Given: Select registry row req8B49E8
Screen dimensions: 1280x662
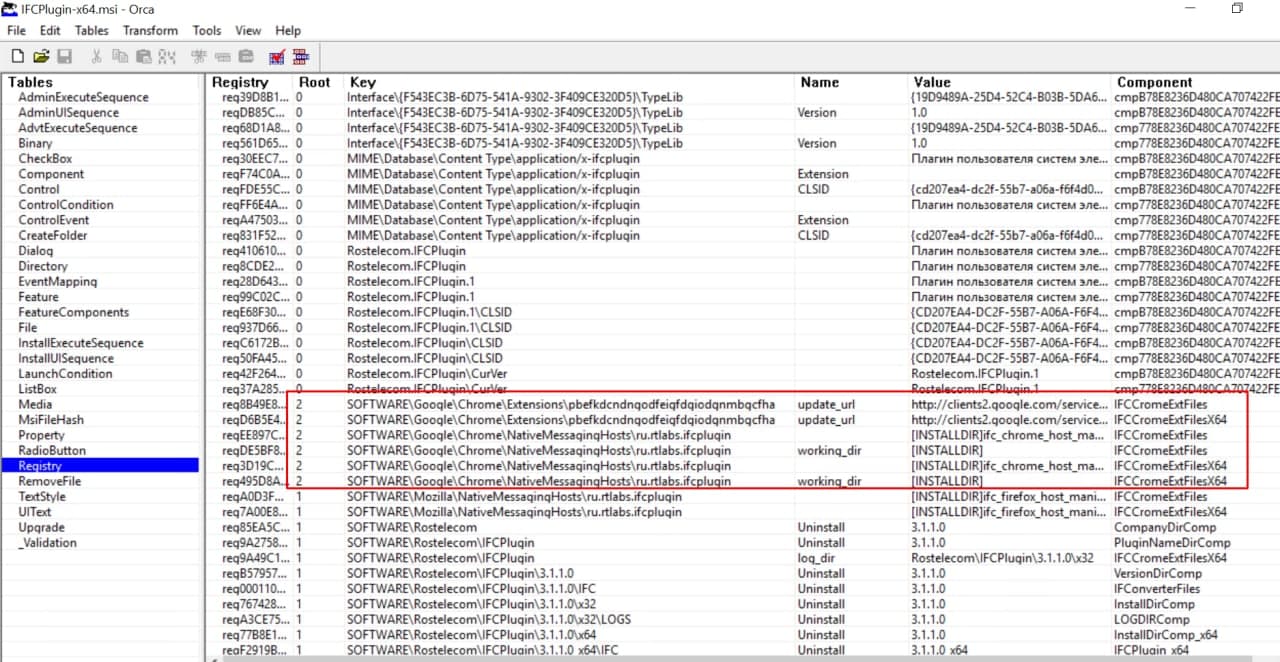Looking at the screenshot, I should click(x=255, y=405).
